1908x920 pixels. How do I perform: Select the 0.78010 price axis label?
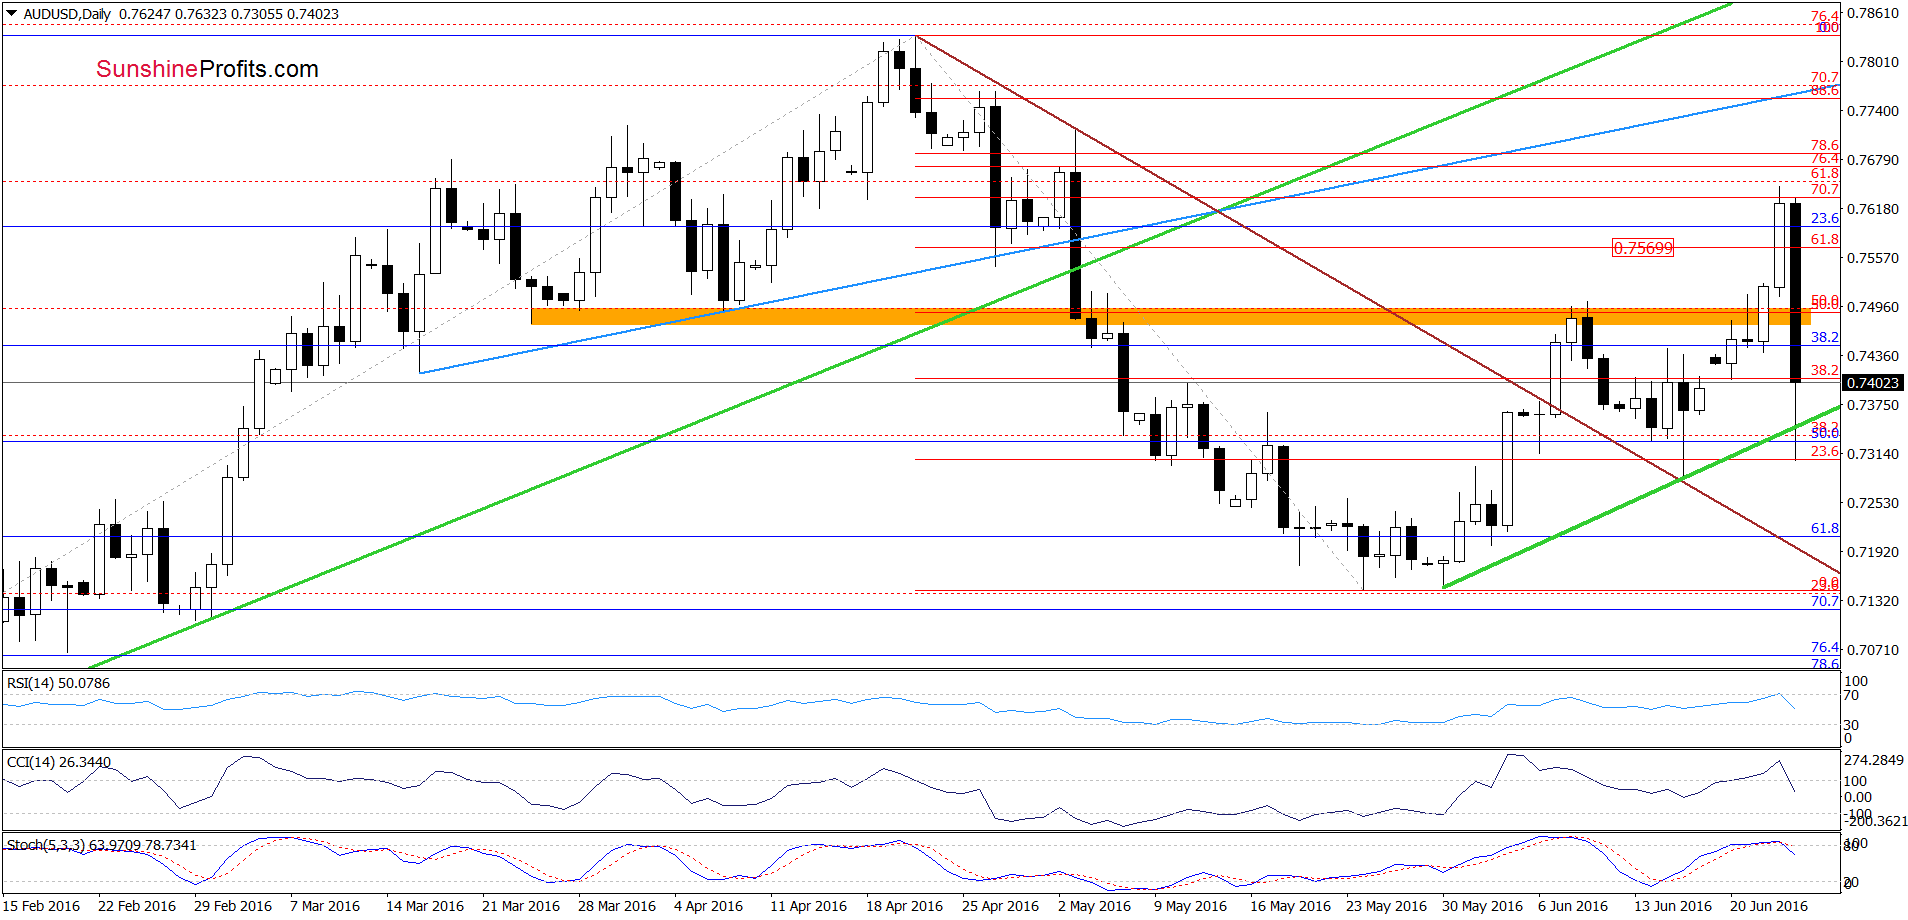1872,62
